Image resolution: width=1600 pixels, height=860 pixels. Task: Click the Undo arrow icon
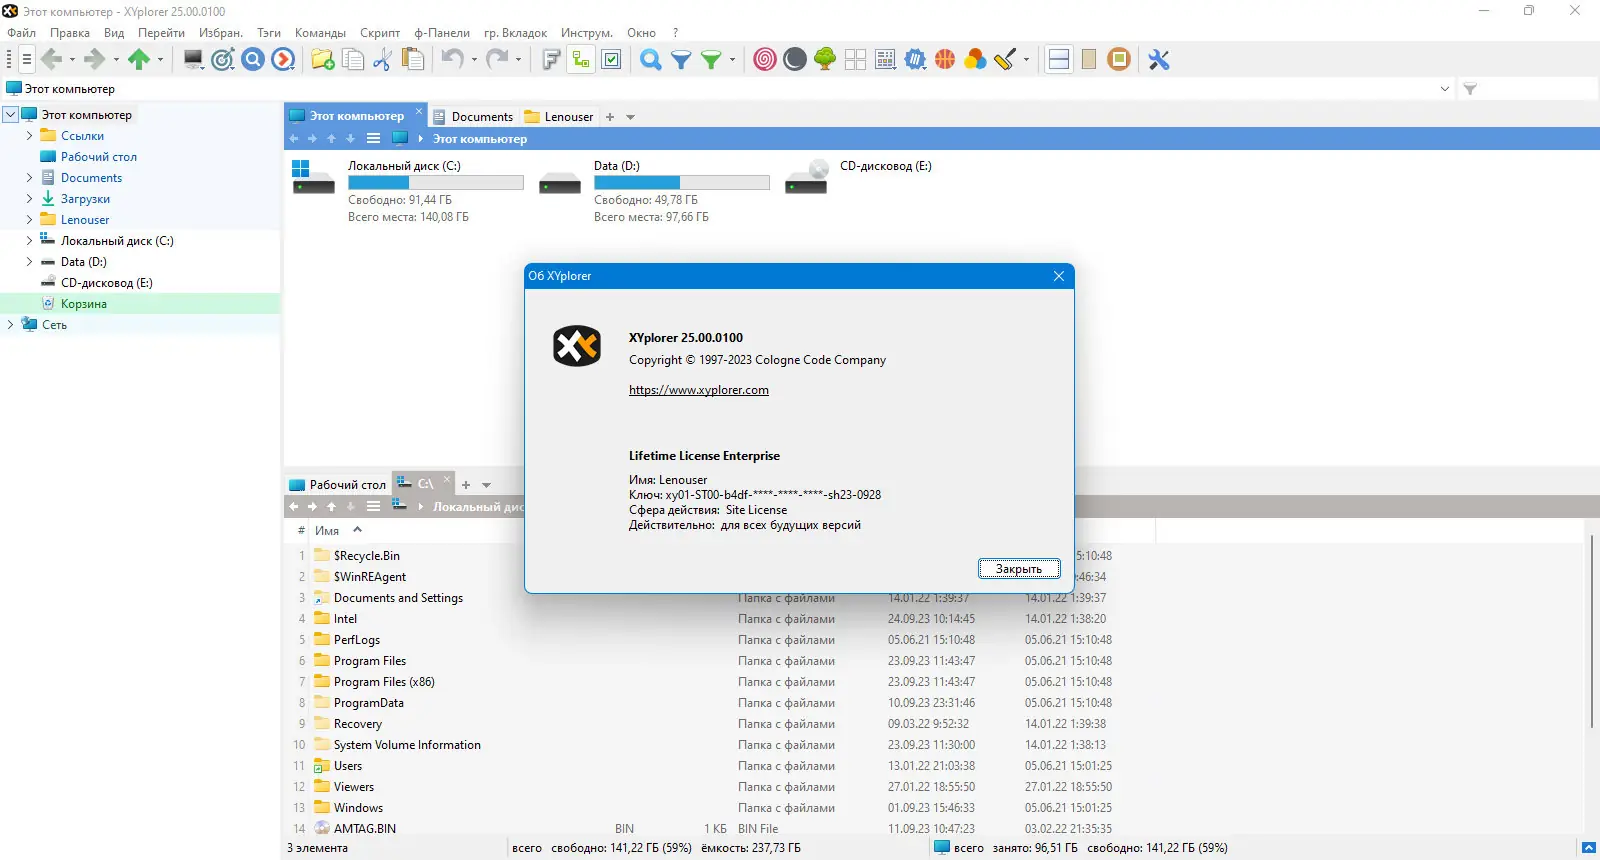tap(453, 60)
